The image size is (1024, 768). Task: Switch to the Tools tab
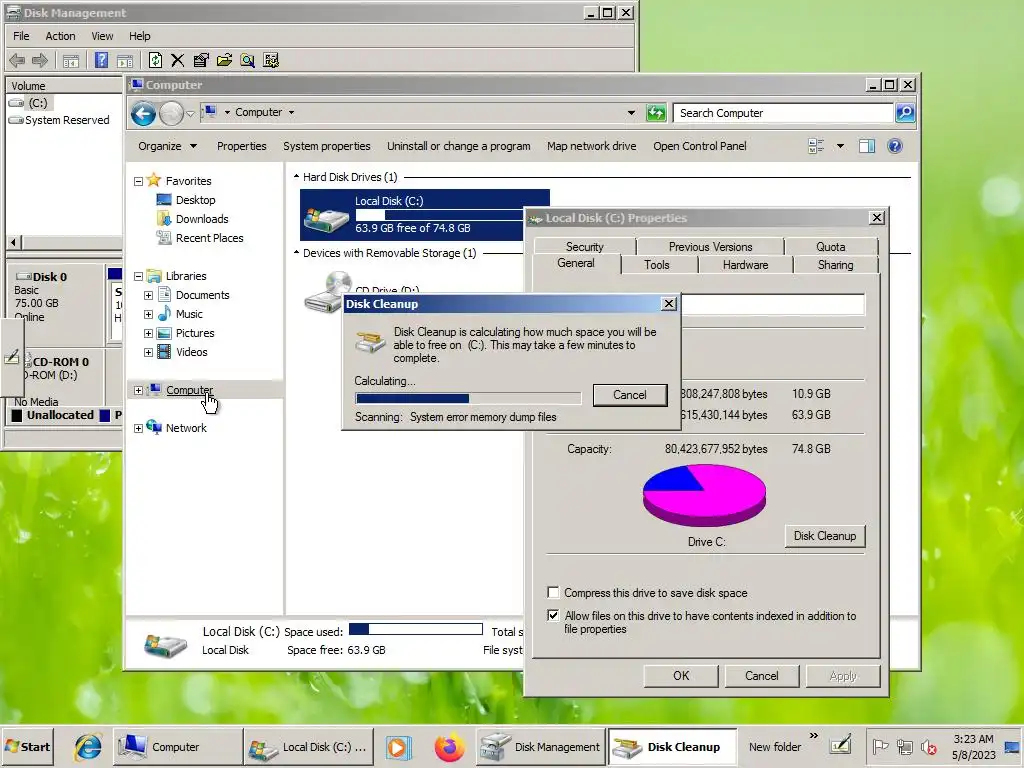pos(657,264)
